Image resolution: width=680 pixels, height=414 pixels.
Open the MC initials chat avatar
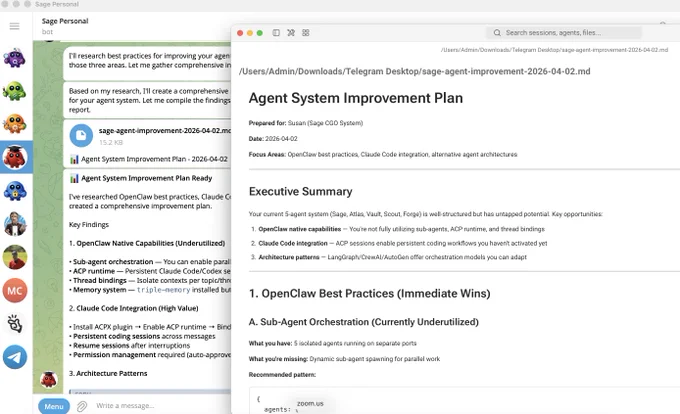pos(15,290)
